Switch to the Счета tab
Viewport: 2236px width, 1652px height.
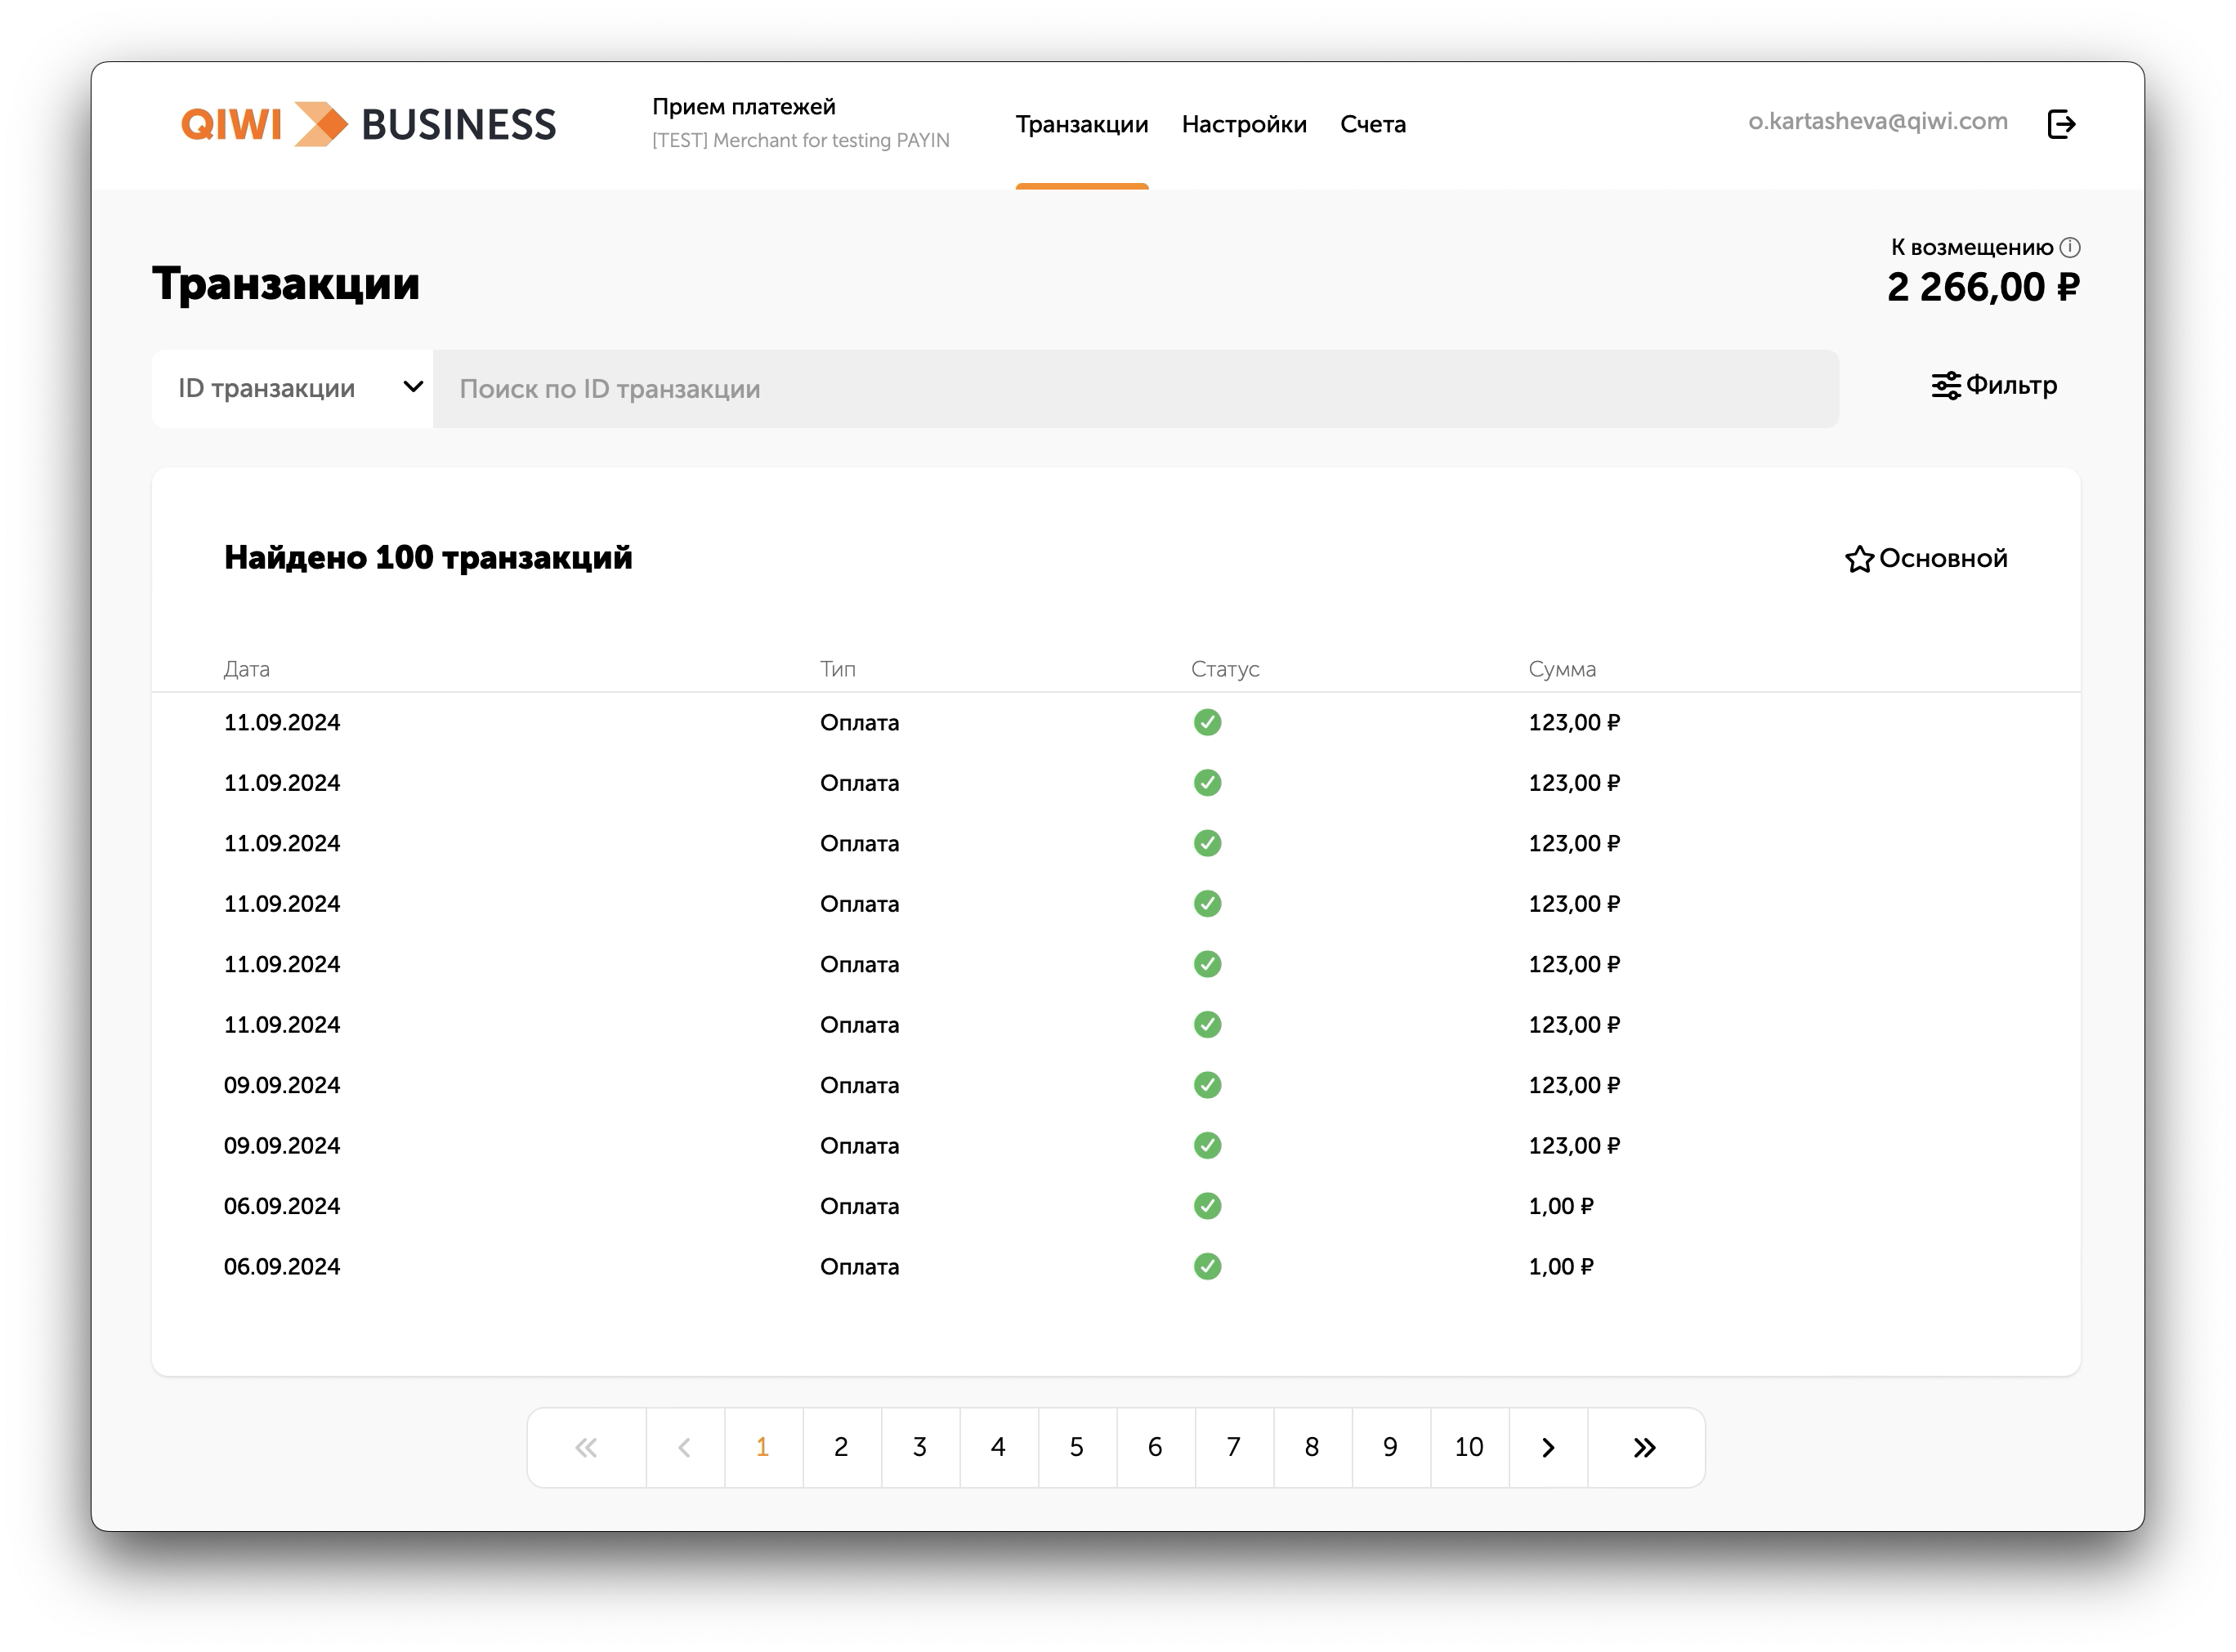1372,124
